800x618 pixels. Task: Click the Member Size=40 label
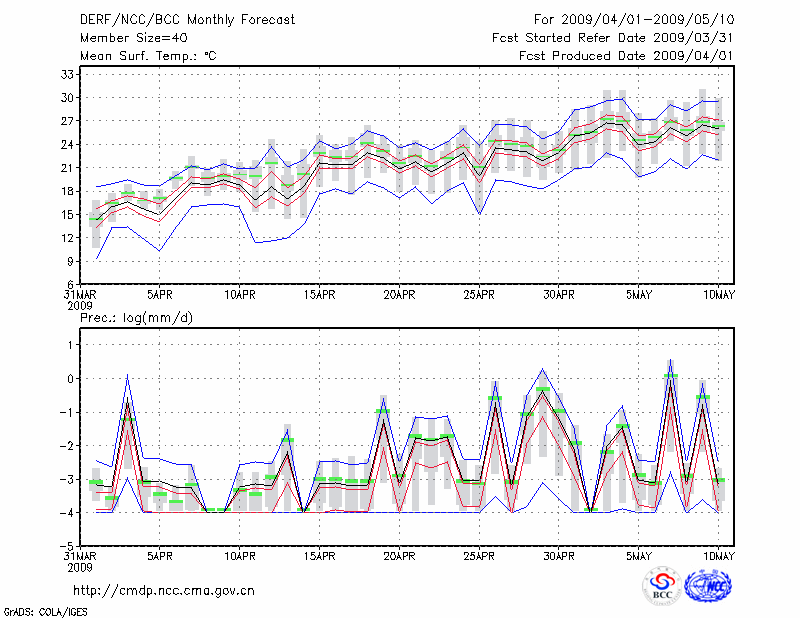pyautogui.click(x=127, y=37)
